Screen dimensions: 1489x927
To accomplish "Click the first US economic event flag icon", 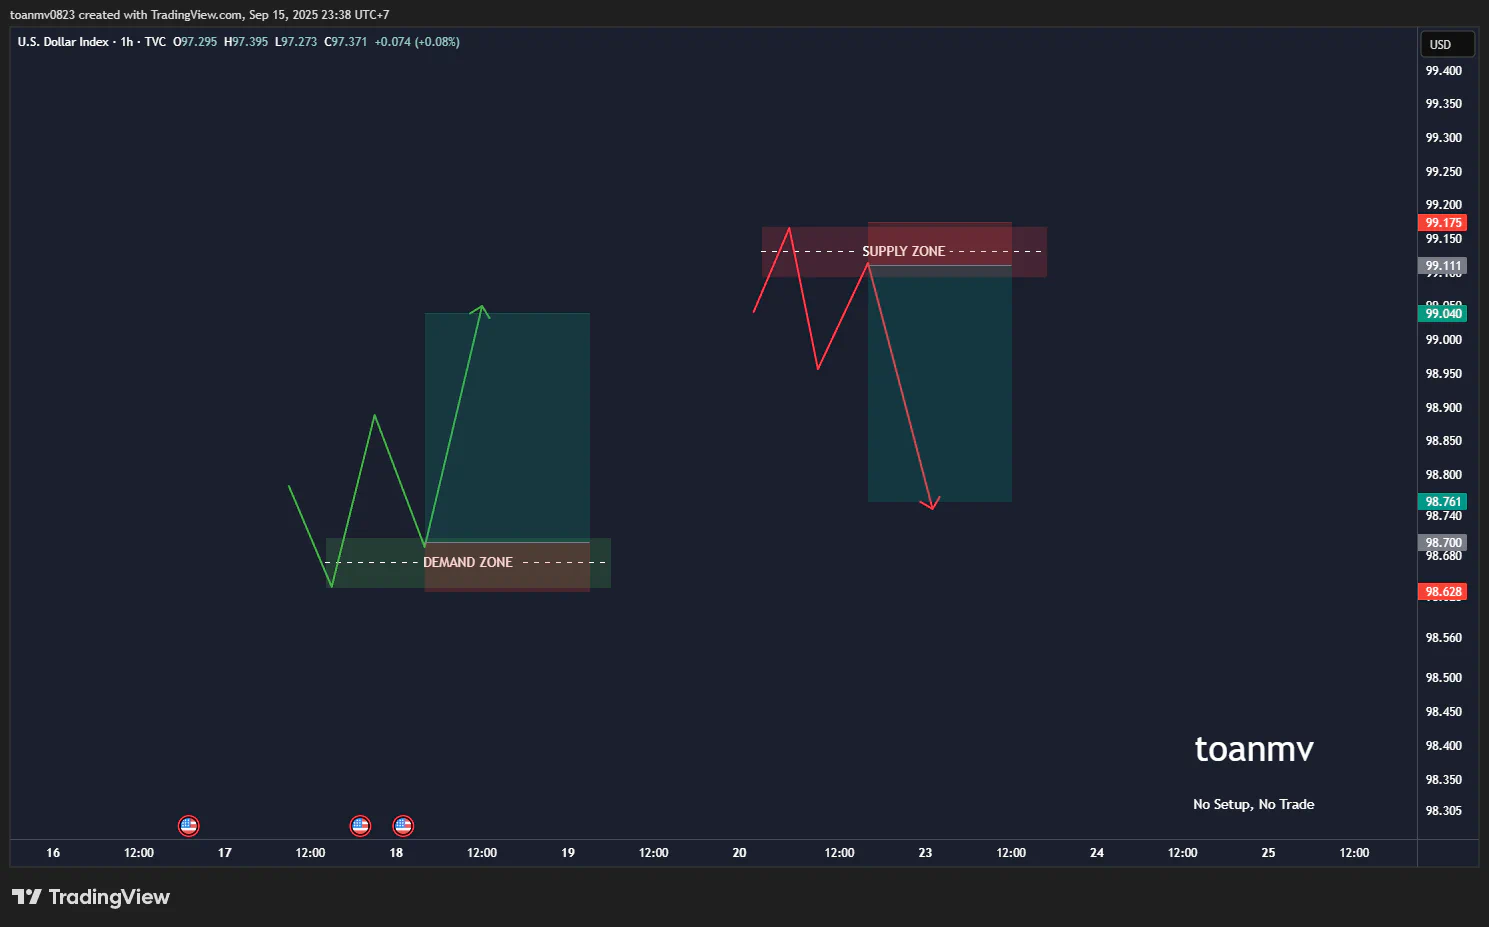I will [x=188, y=826].
